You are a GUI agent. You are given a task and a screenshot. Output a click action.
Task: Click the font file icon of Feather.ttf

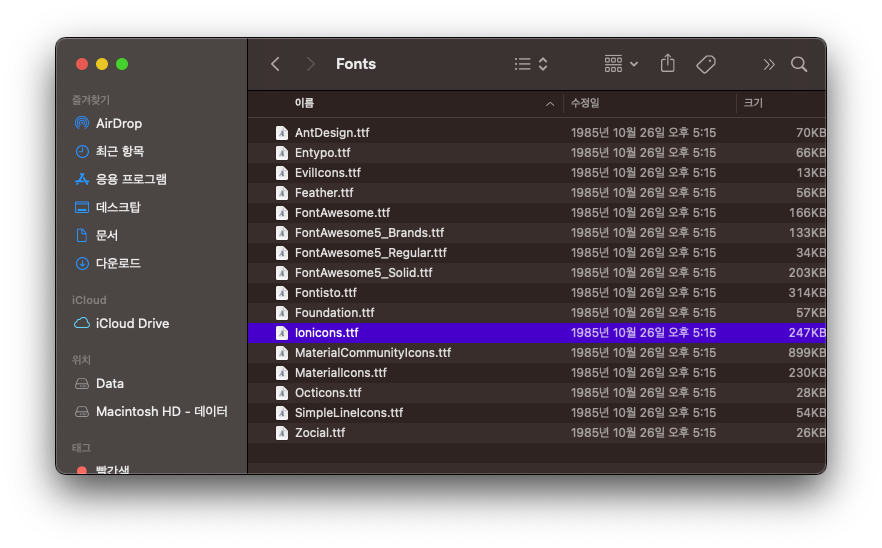click(282, 193)
